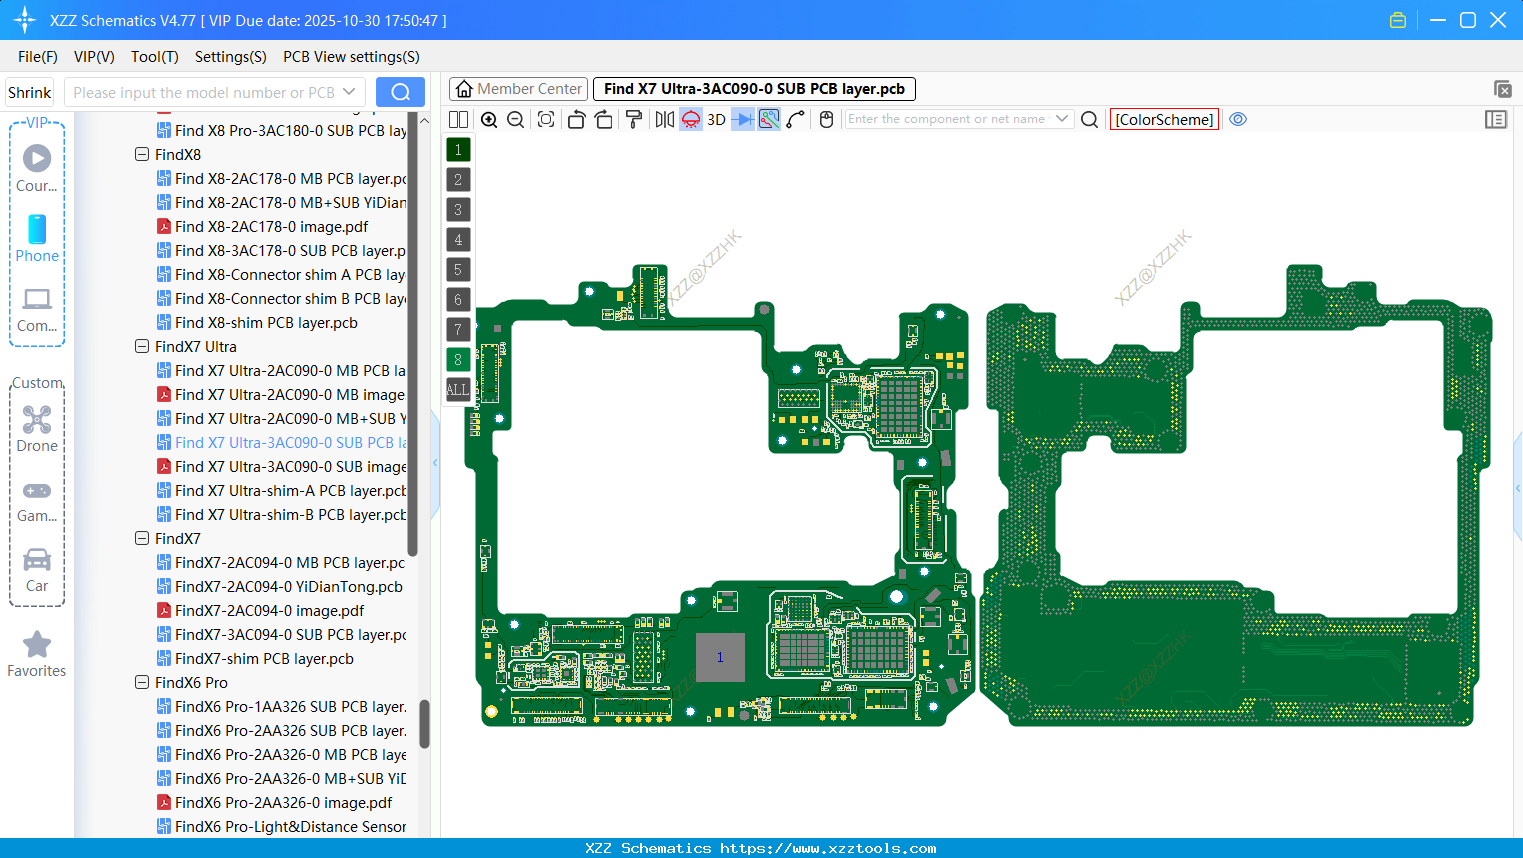The width and height of the screenshot is (1523, 858).
Task: Select the diode jump tool
Action: coord(741,119)
